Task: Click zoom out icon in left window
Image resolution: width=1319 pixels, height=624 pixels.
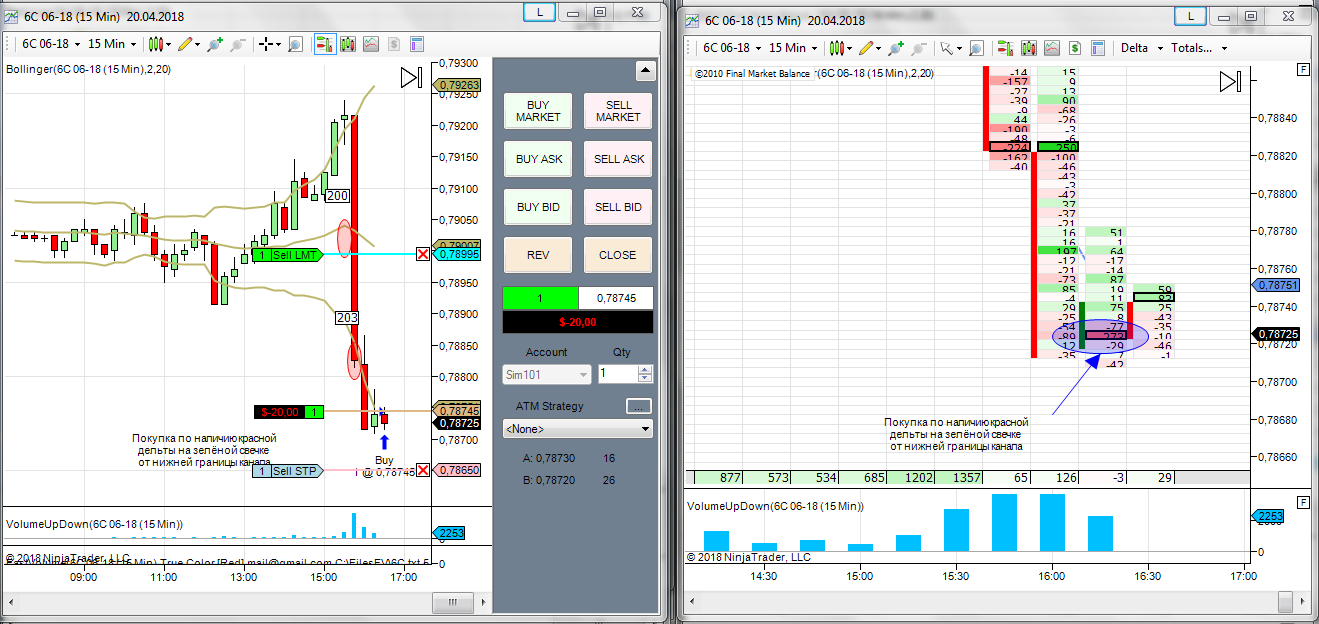Action: (238, 44)
